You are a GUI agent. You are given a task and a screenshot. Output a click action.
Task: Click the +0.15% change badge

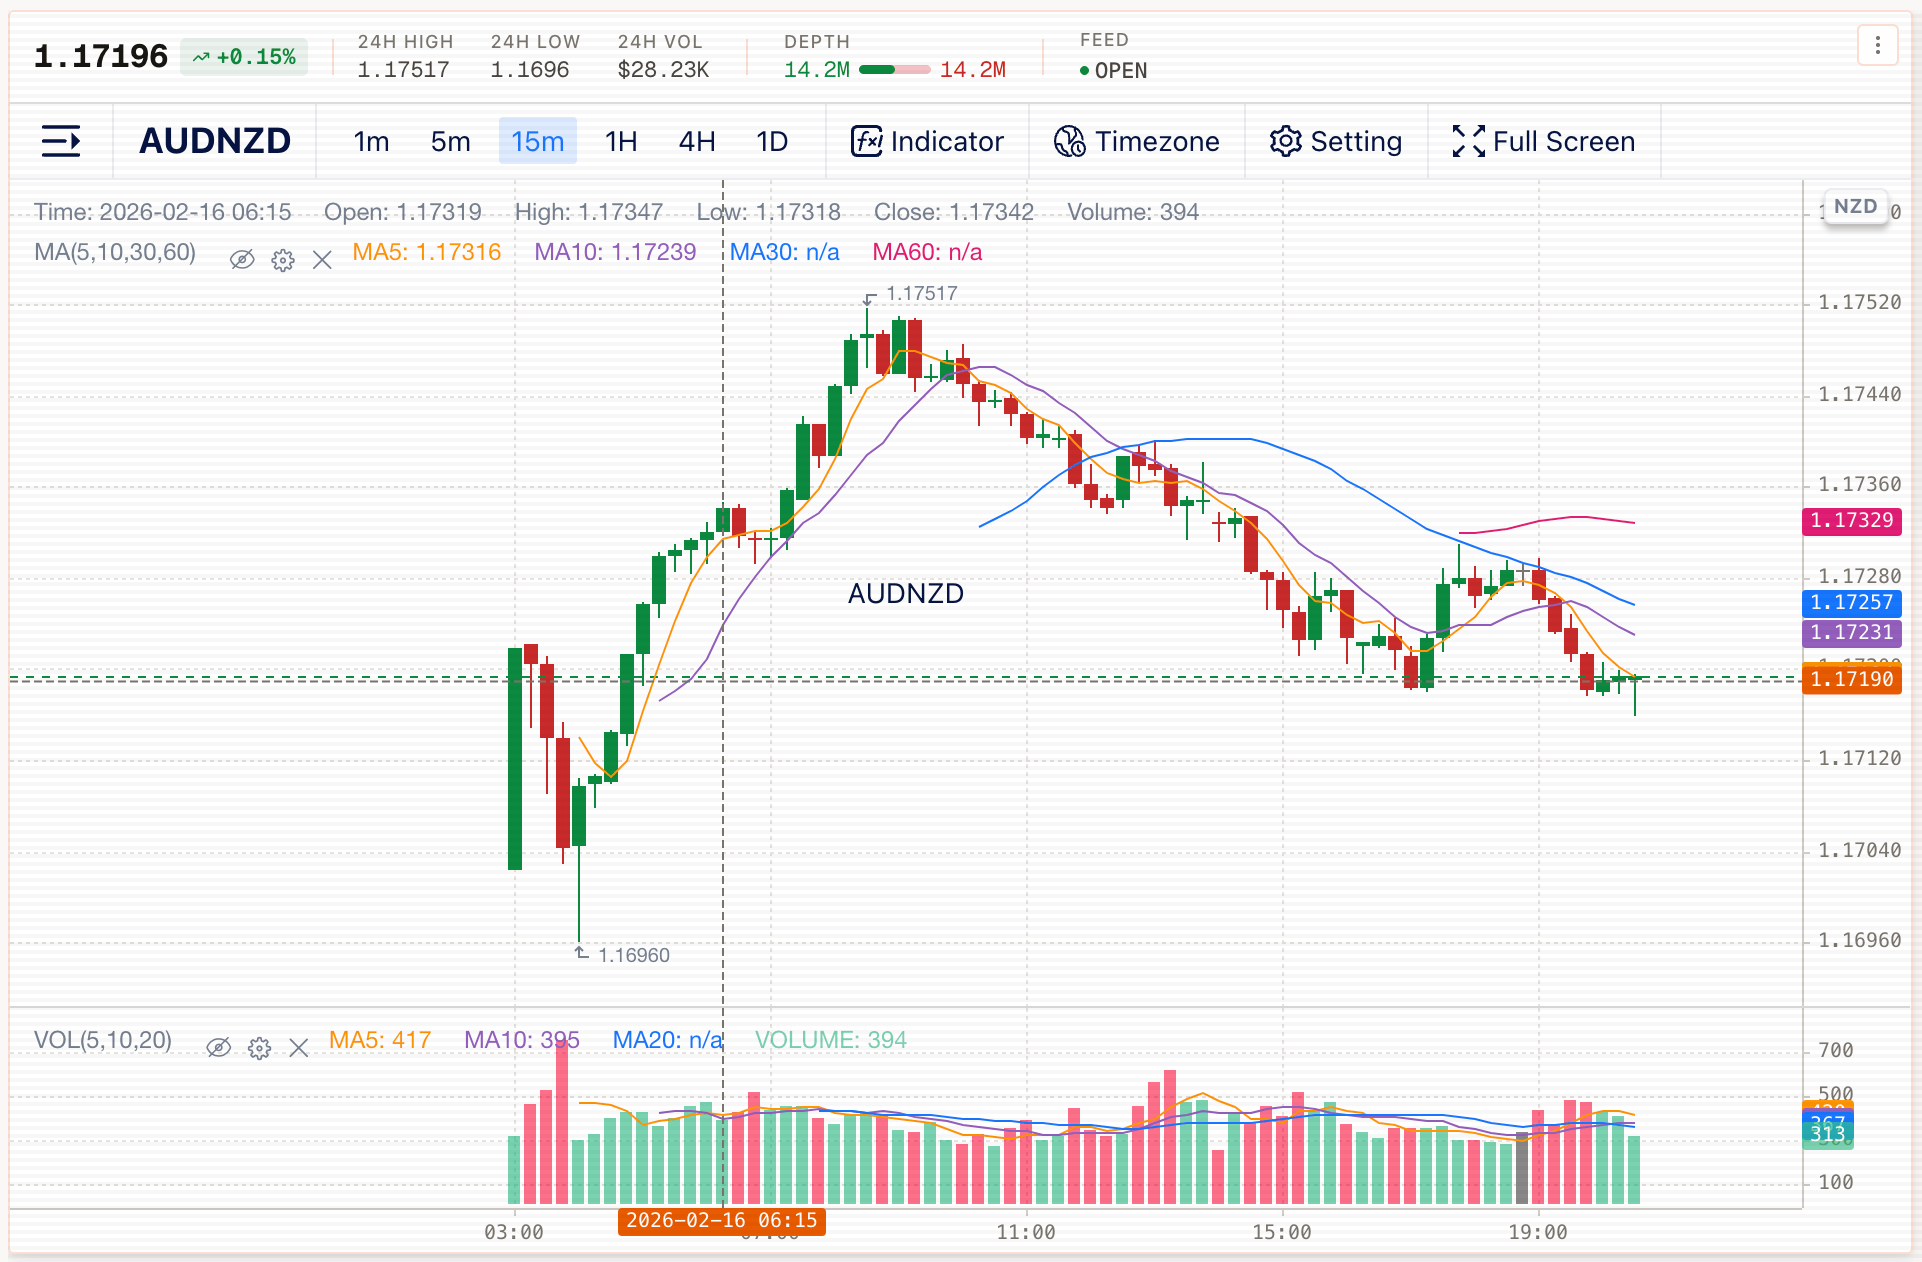coord(244,56)
